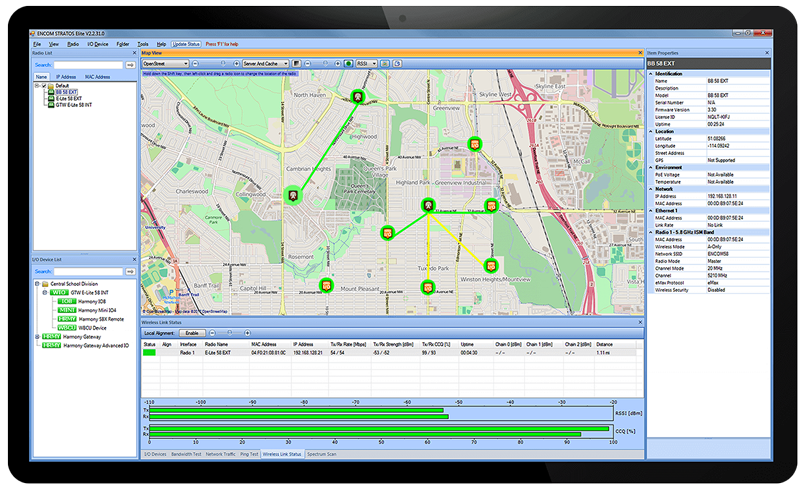Select the radio icon near Charleswood and Collingwood
Image resolution: width=800 pixels, height=494 pixels.
(x=293, y=195)
